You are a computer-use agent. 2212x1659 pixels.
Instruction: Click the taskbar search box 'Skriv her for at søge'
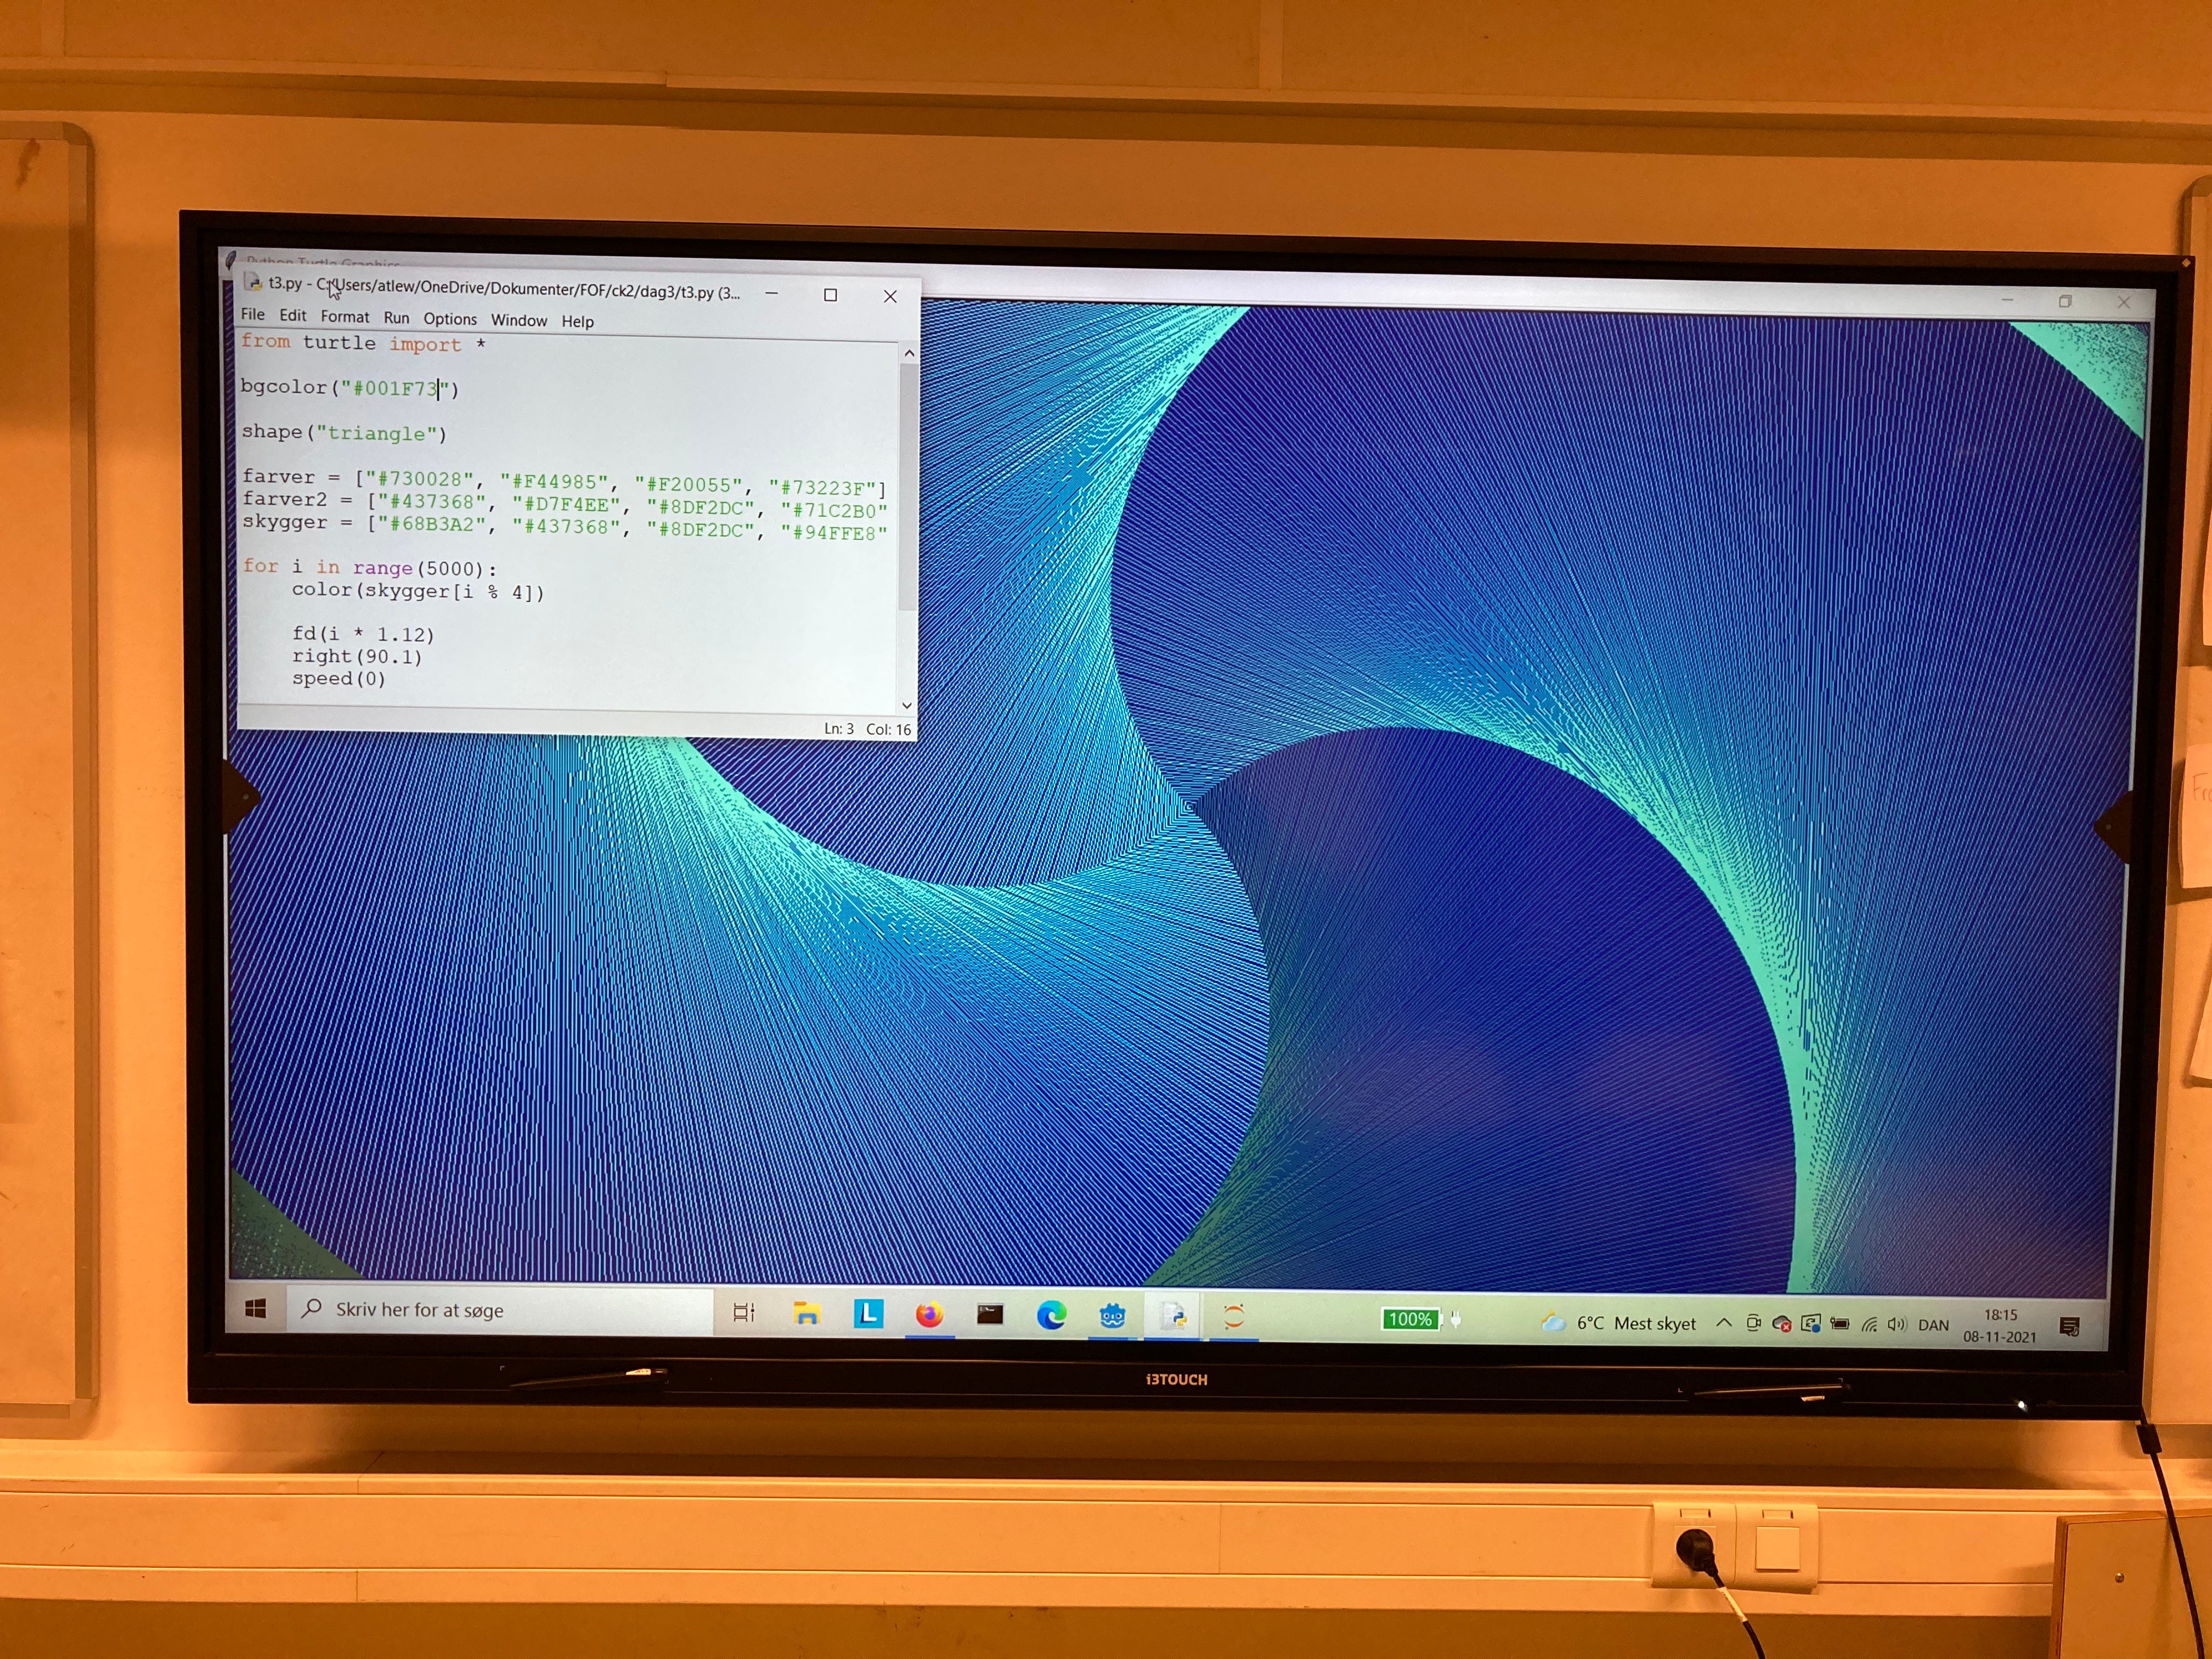coord(499,1310)
